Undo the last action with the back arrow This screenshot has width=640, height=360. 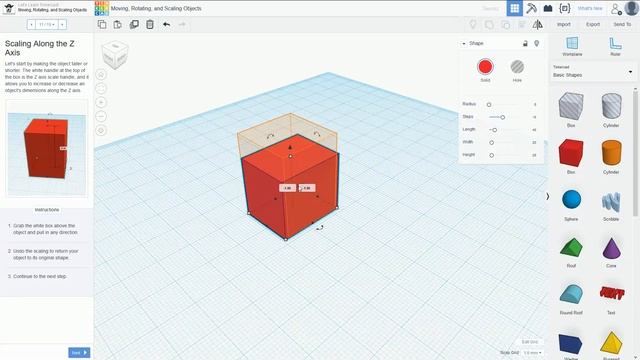click(x=167, y=24)
